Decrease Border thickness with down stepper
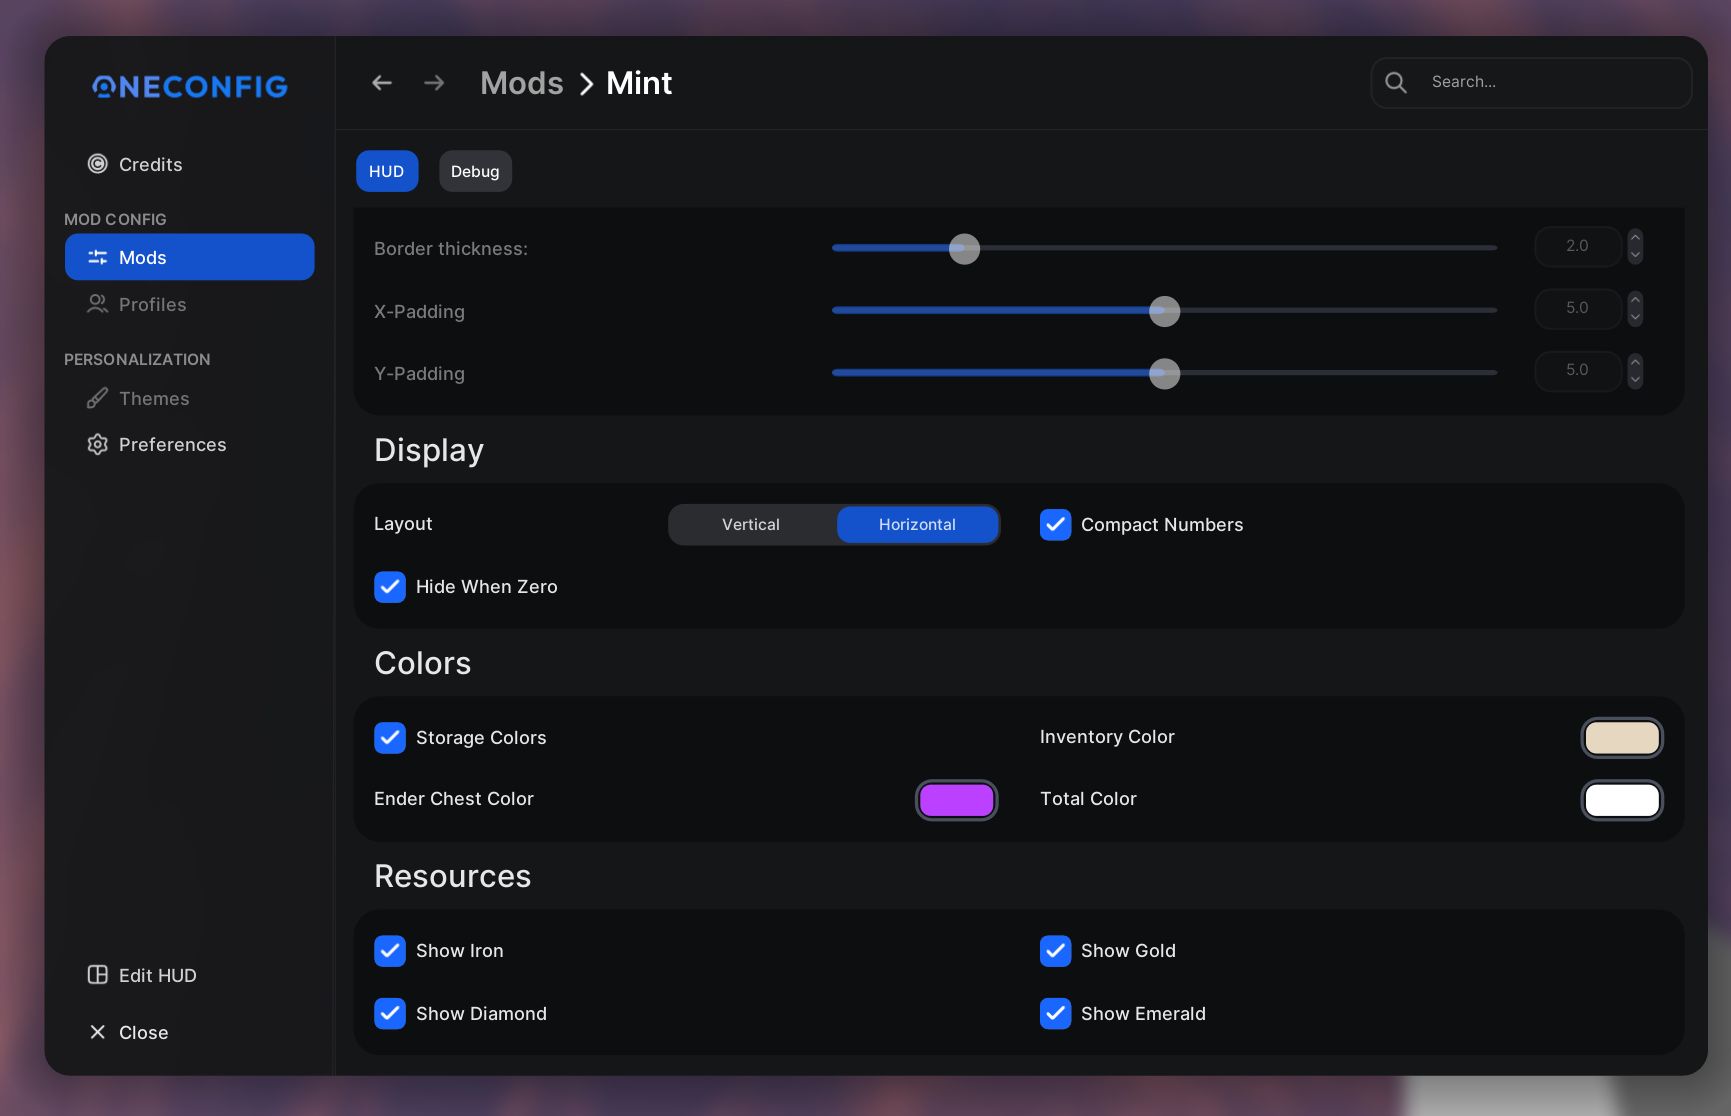Image resolution: width=1731 pixels, height=1116 pixels. coord(1635,255)
